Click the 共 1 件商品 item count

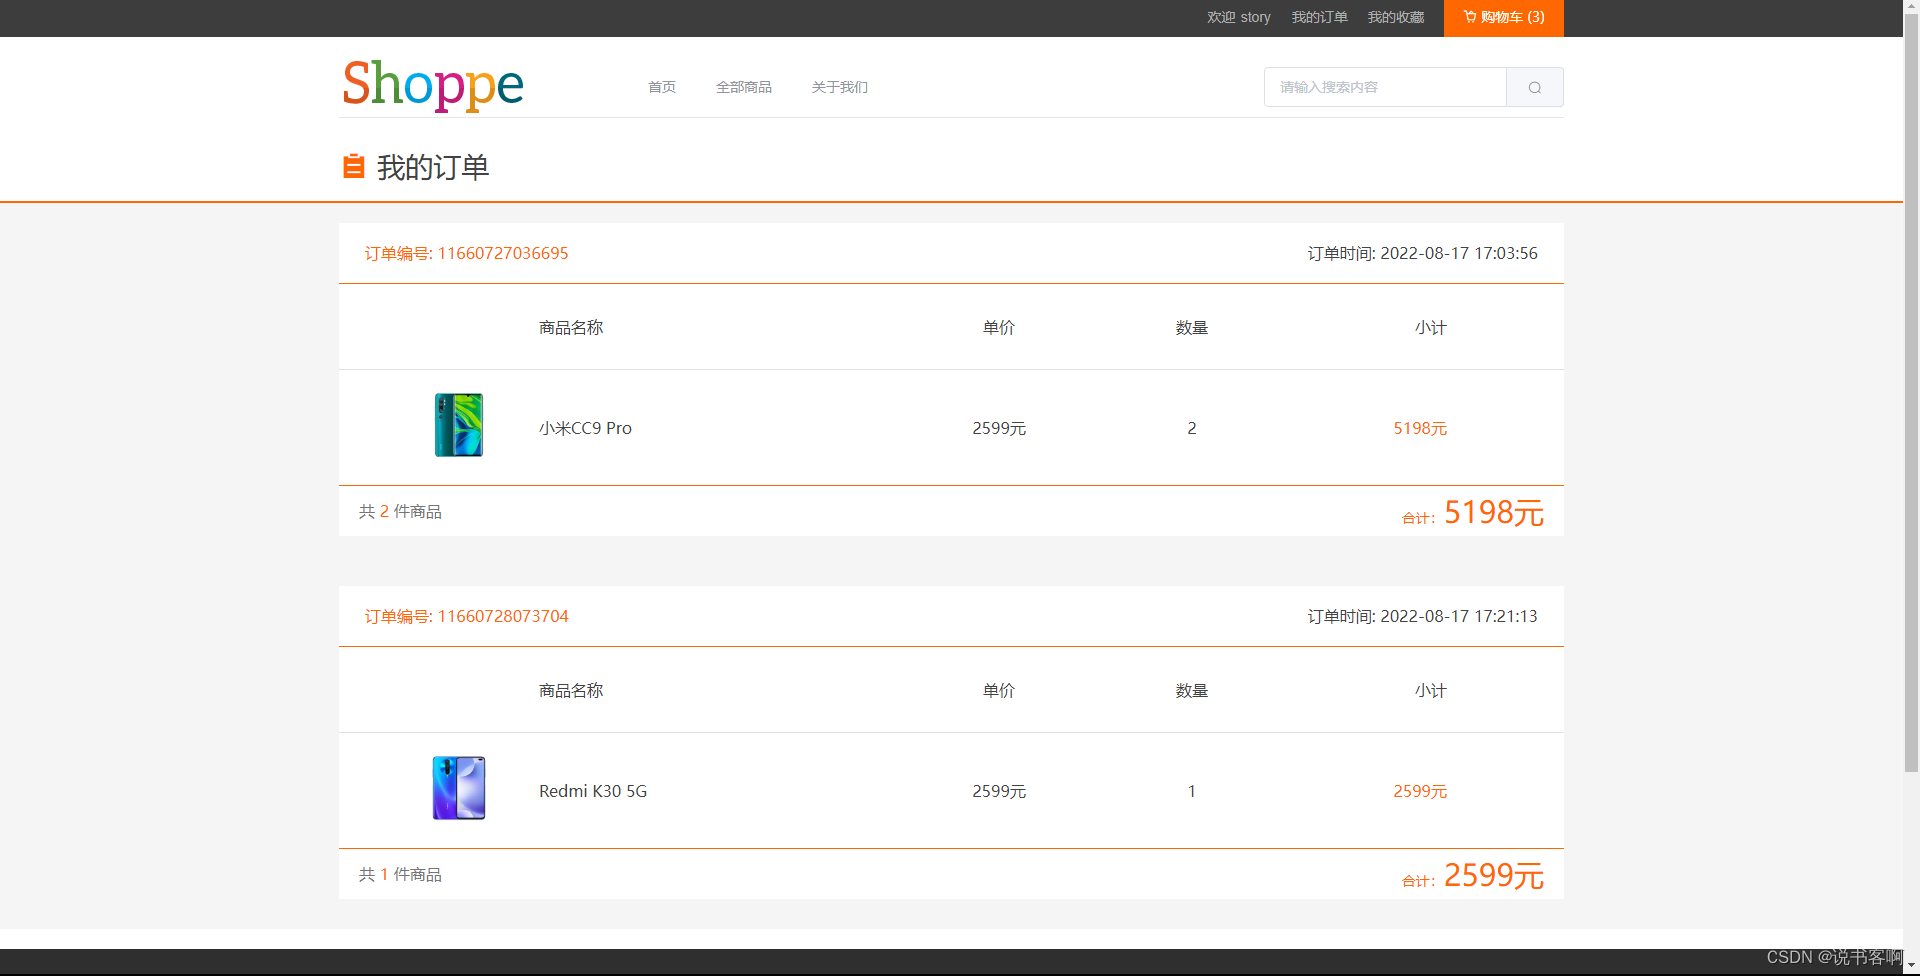400,875
